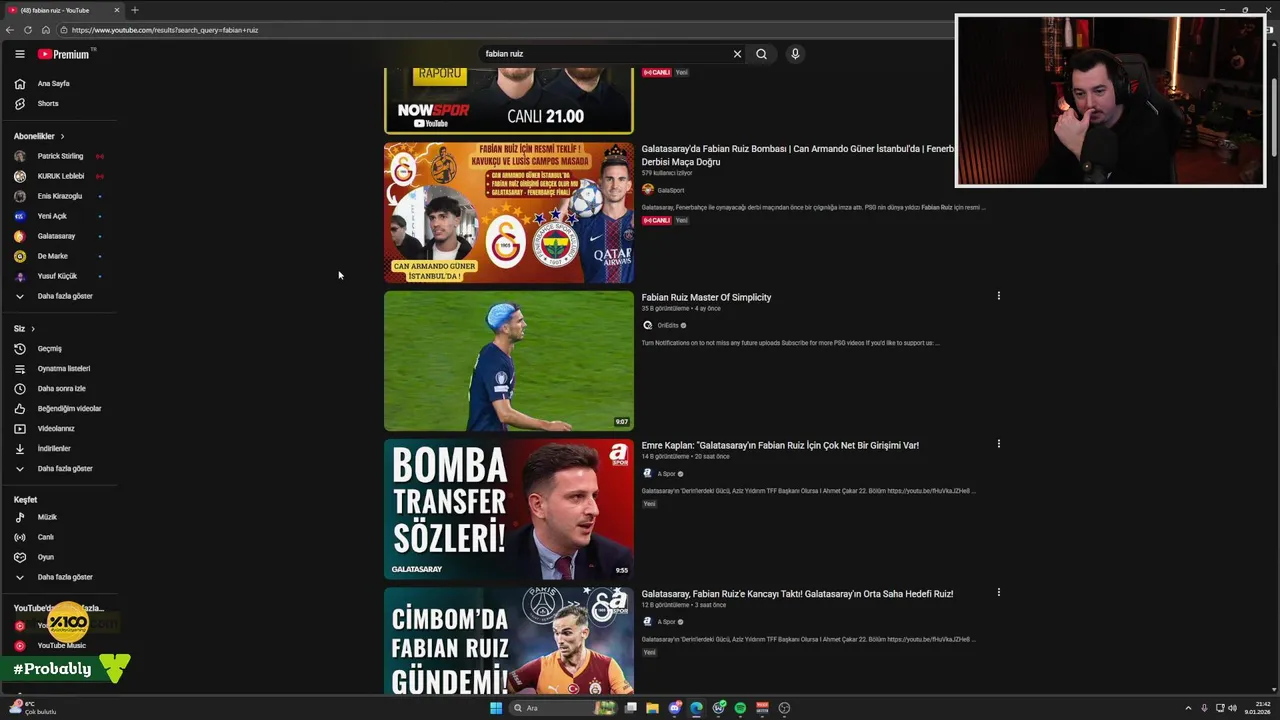
Task: Select the fabian ruiz YouTube browser tab
Action: (63, 10)
